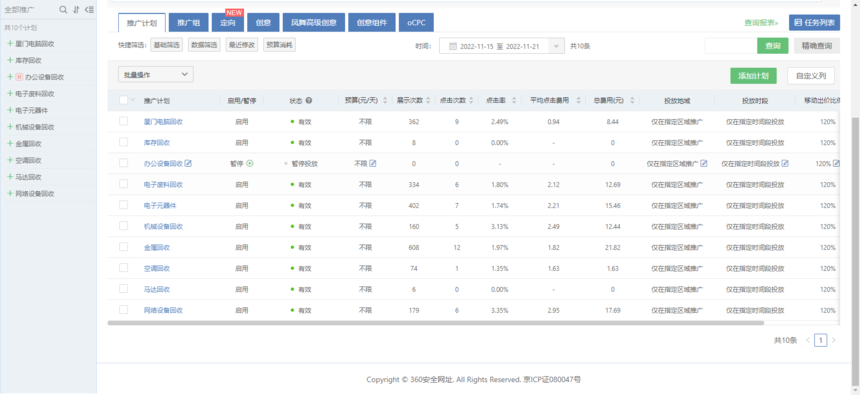Screen dimensions: 860x395
Task: Check the box for 电子元器件 row
Action: pos(123,205)
